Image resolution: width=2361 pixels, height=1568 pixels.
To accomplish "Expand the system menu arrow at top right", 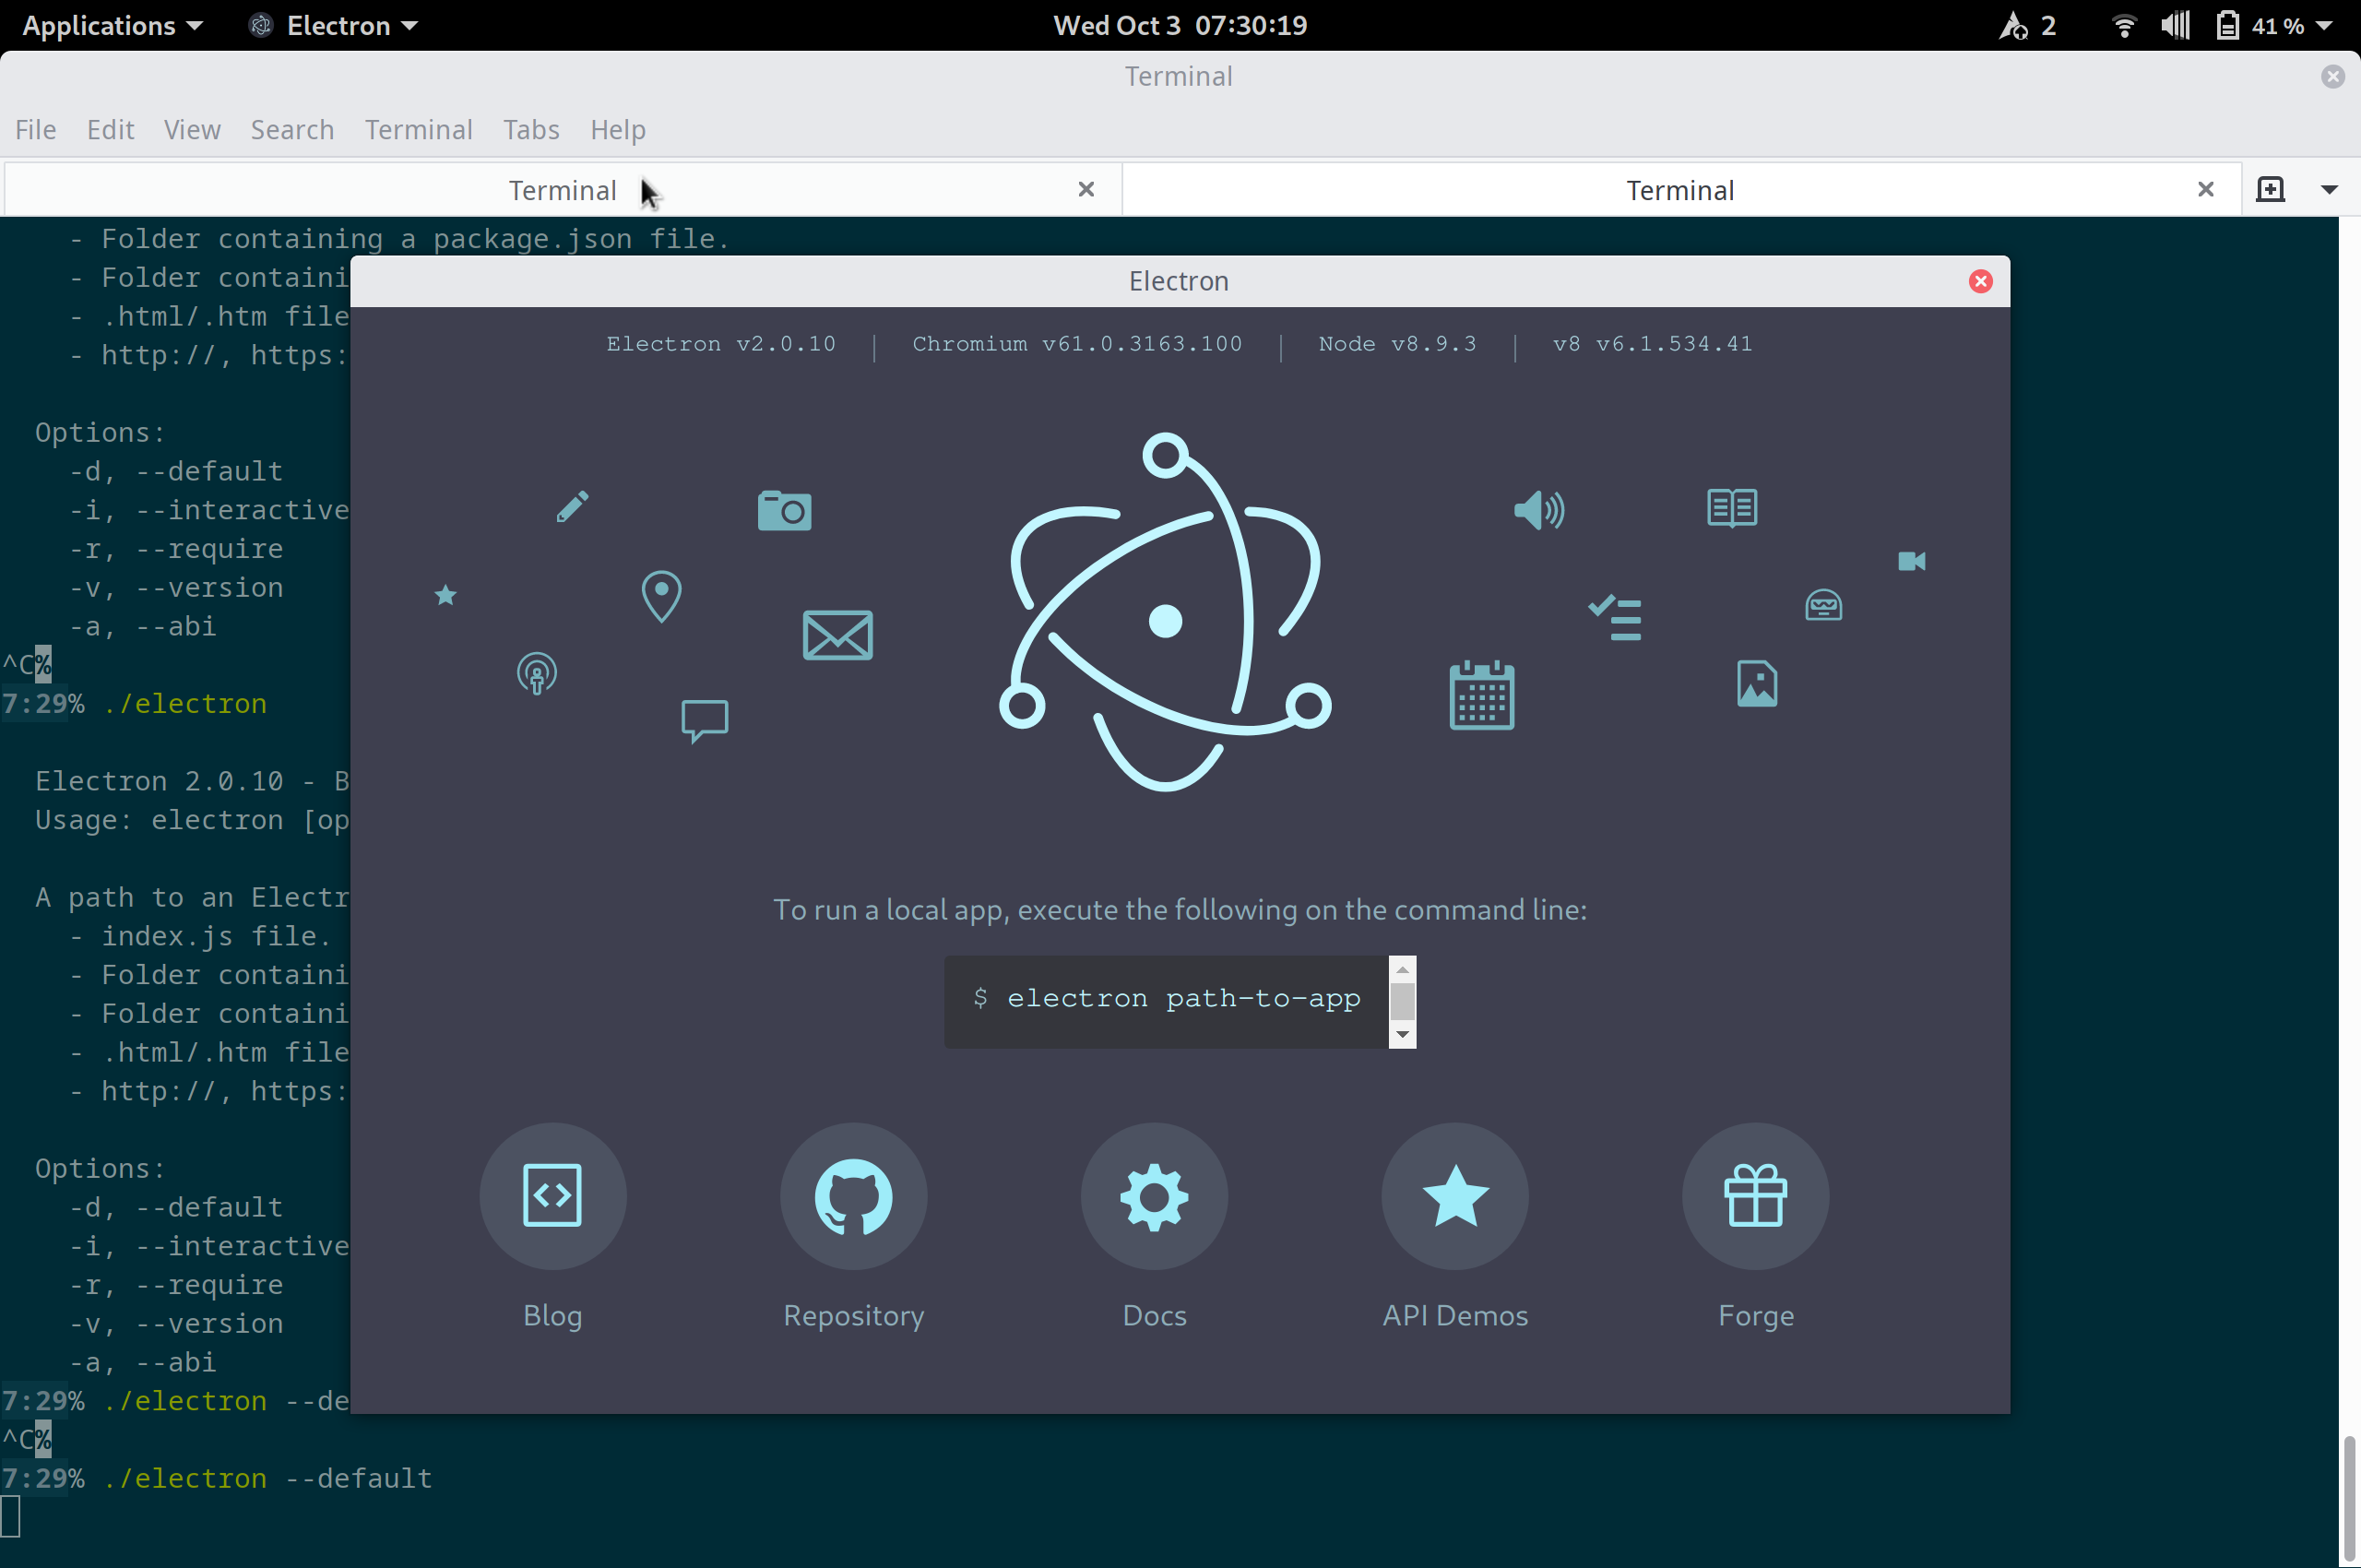I will [2325, 25].
